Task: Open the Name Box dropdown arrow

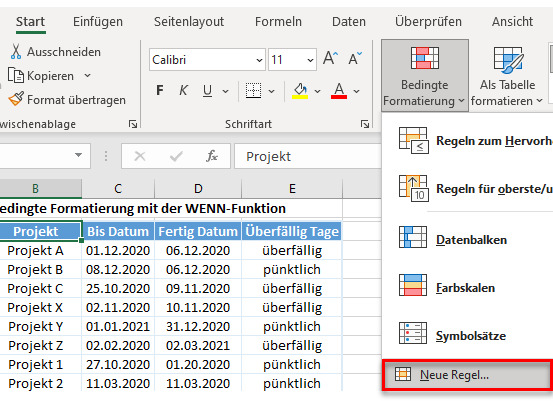Action: [78, 155]
